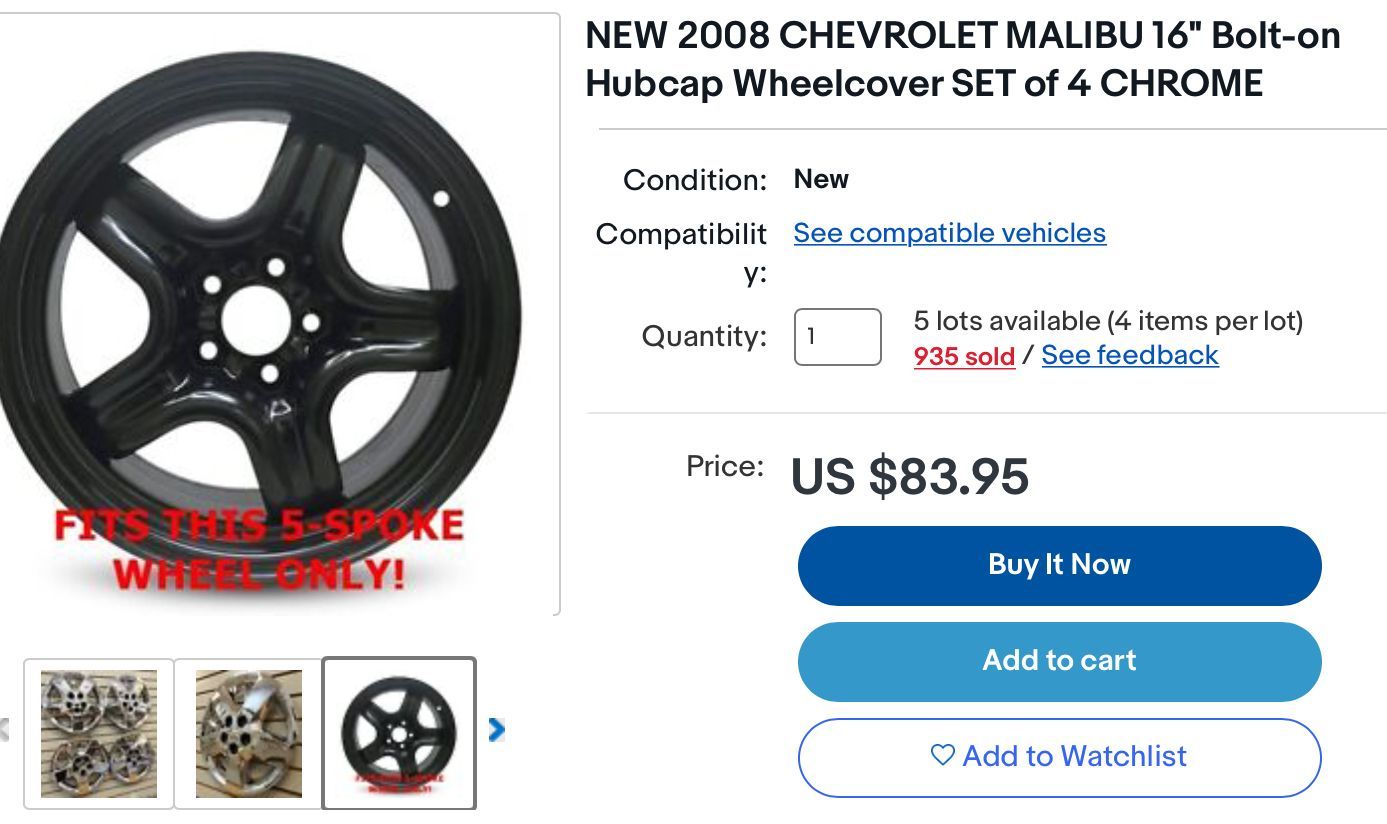The image size is (1387, 824).
Task: Click the Price label
Action: pyautogui.click(x=724, y=466)
